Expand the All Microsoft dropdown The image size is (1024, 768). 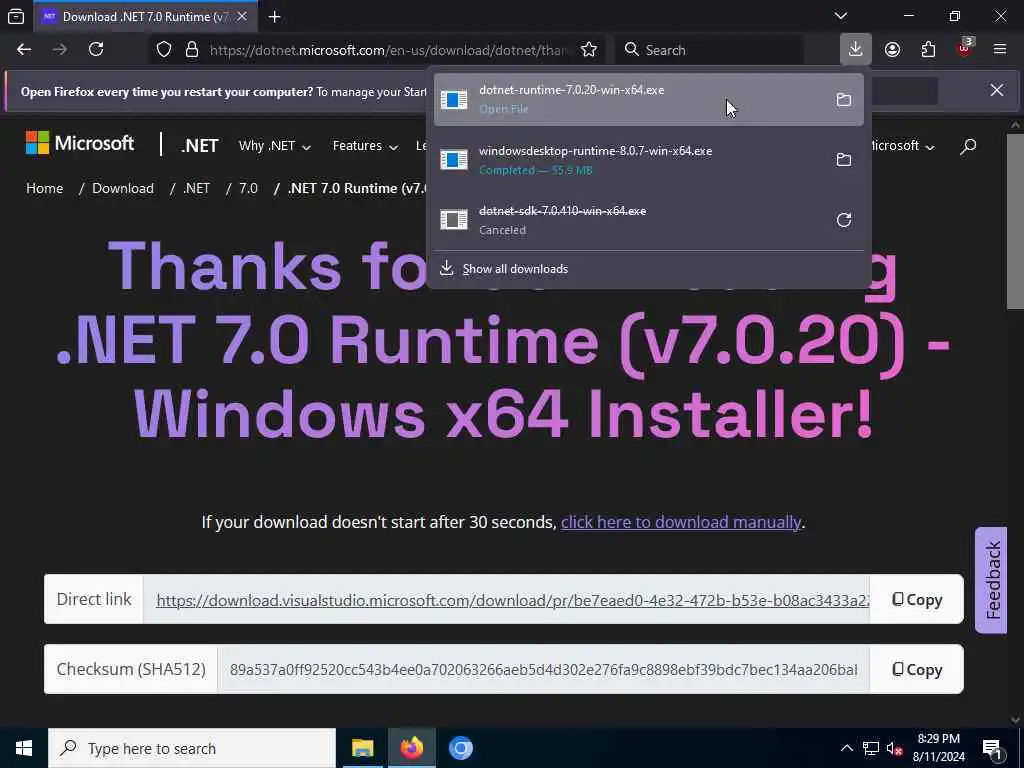(902, 146)
